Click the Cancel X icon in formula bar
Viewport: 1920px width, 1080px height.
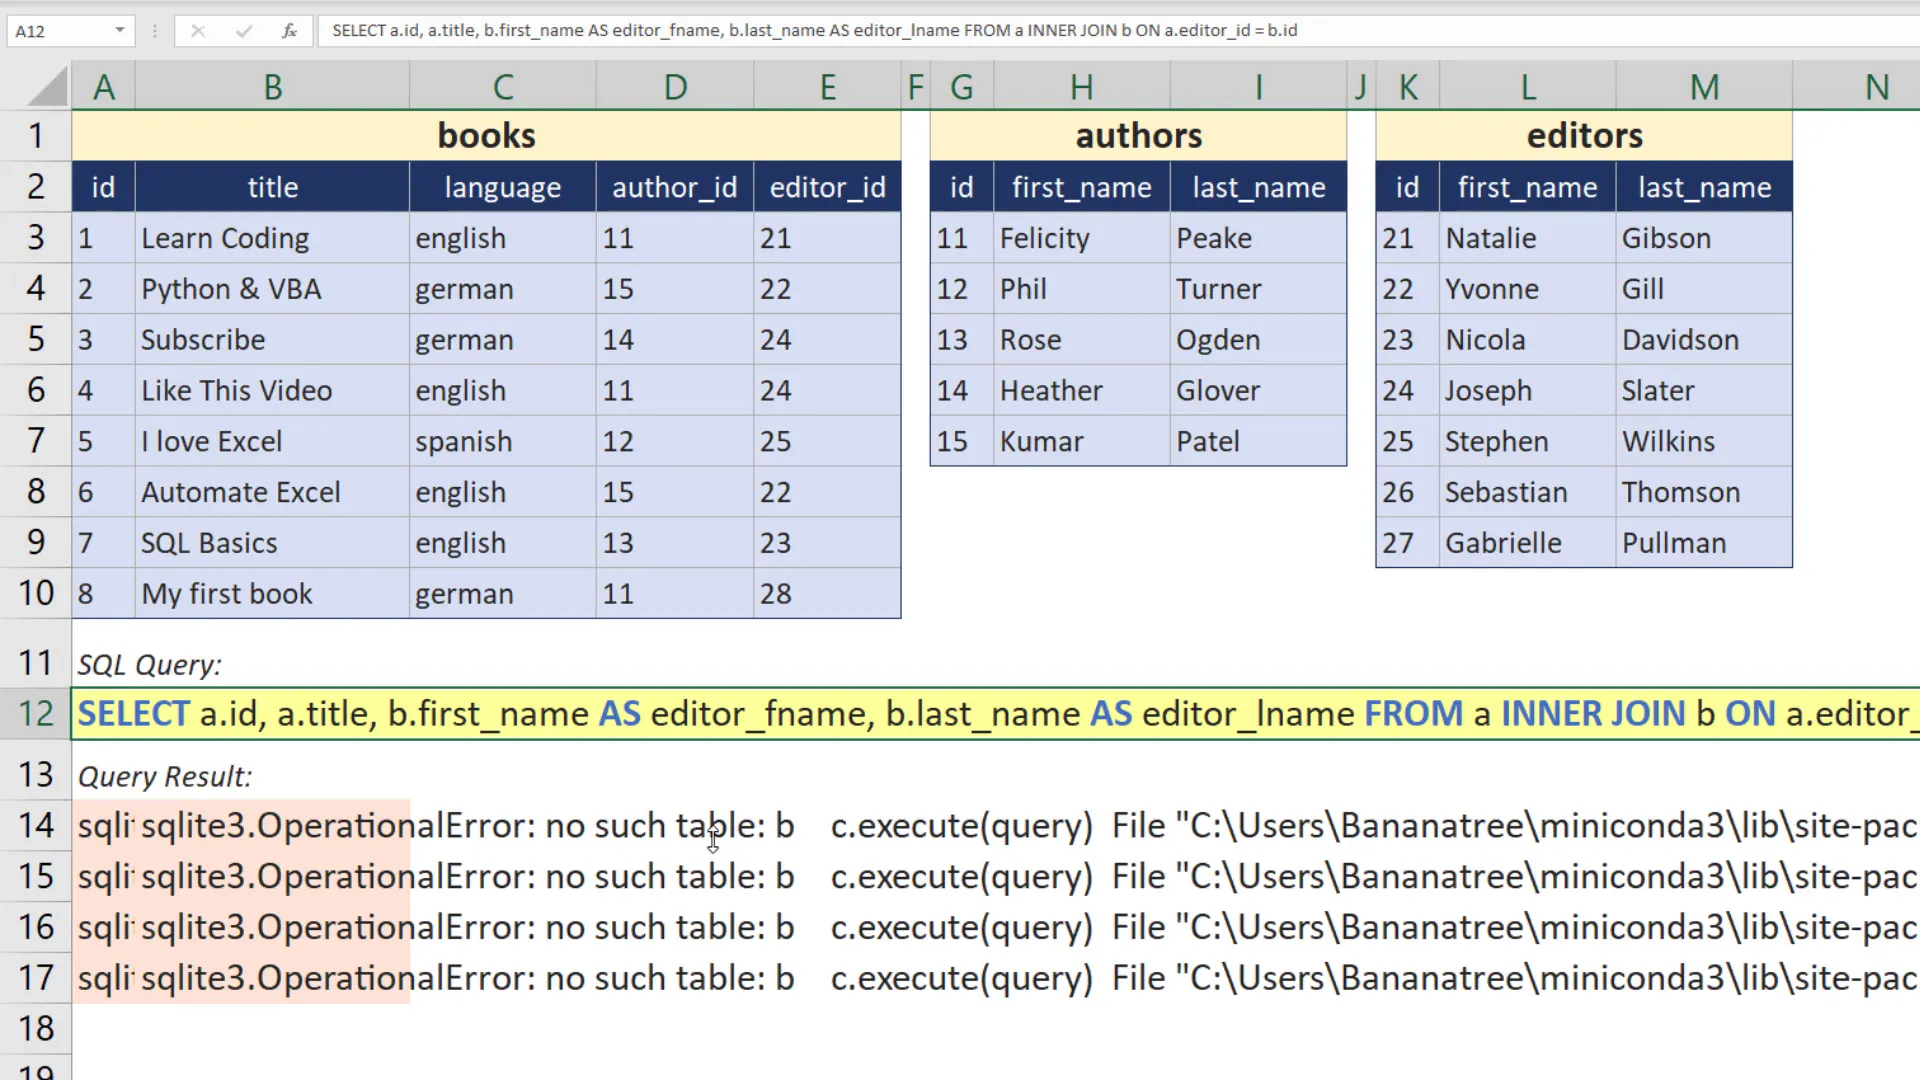point(198,30)
